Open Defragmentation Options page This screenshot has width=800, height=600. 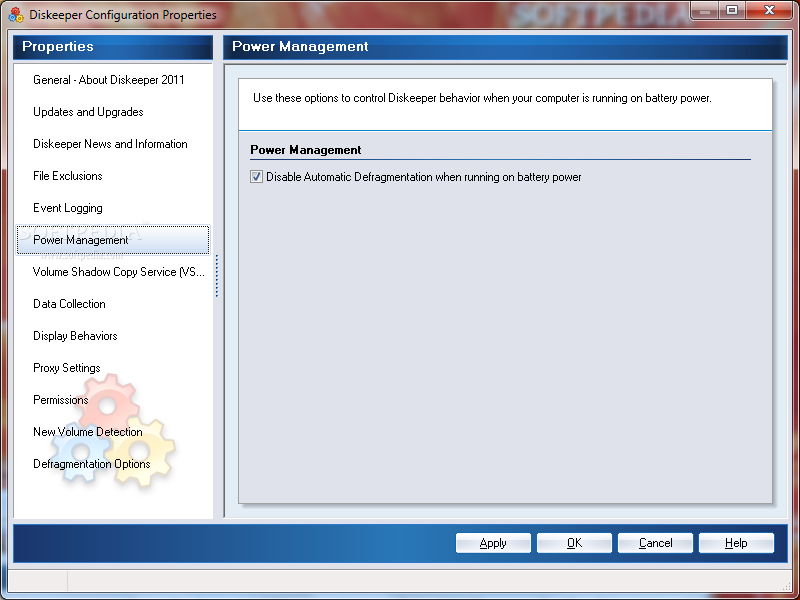(x=92, y=464)
